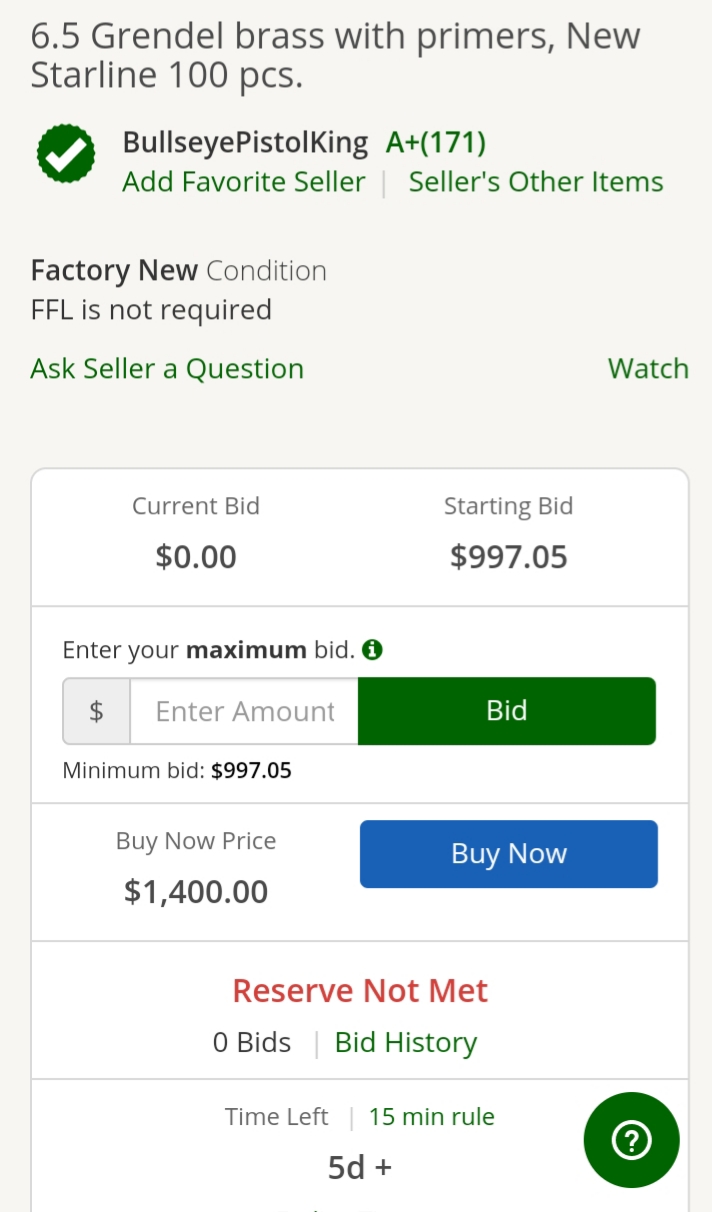712x1212 pixels.
Task: Click the dollar sign field prefix
Action: point(97,711)
